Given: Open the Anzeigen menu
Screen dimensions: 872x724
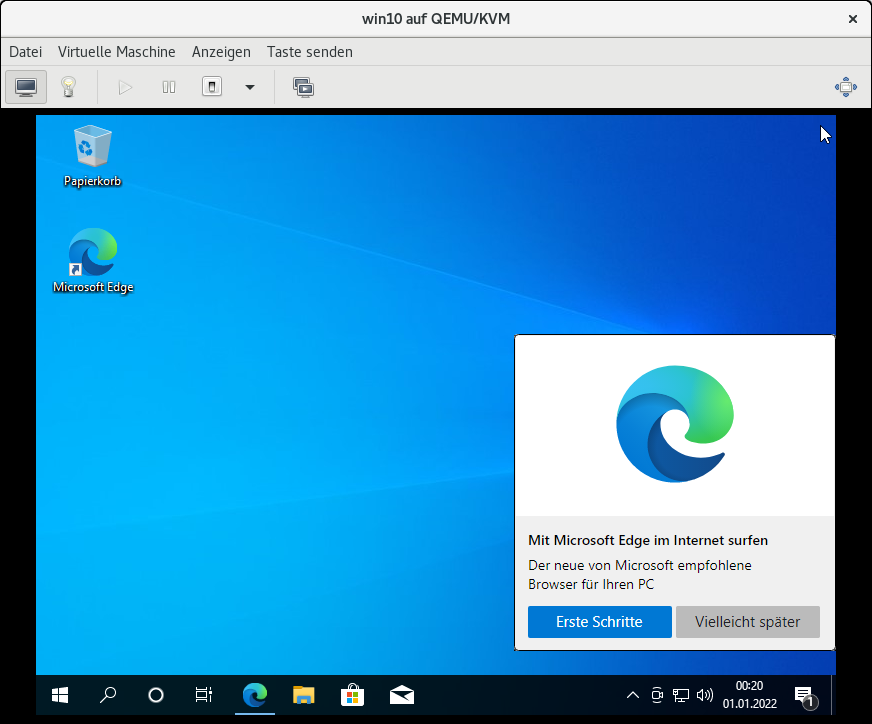Looking at the screenshot, I should click(x=221, y=52).
